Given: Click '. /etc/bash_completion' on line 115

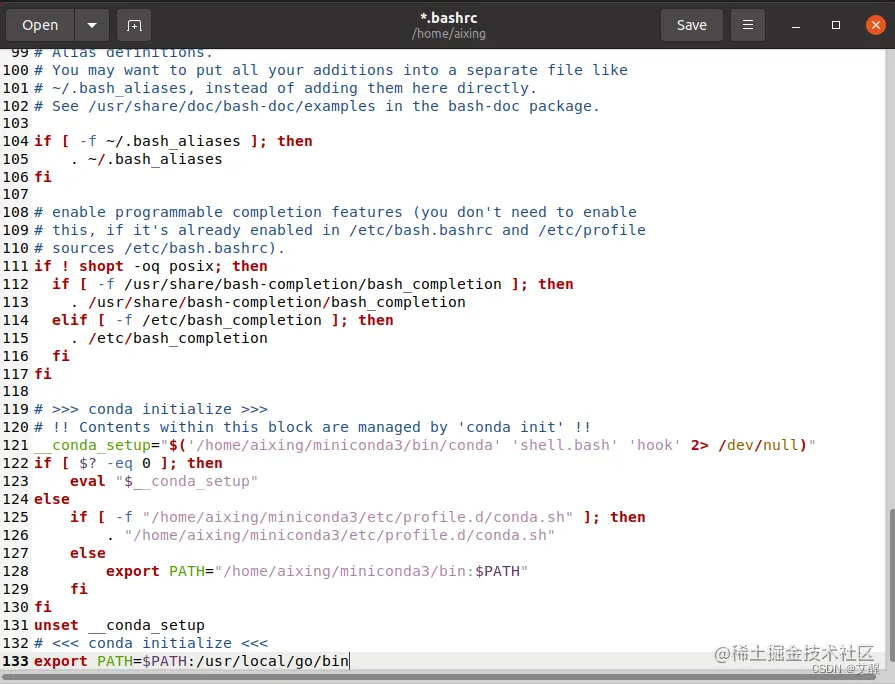Looking at the screenshot, I should pos(168,338).
